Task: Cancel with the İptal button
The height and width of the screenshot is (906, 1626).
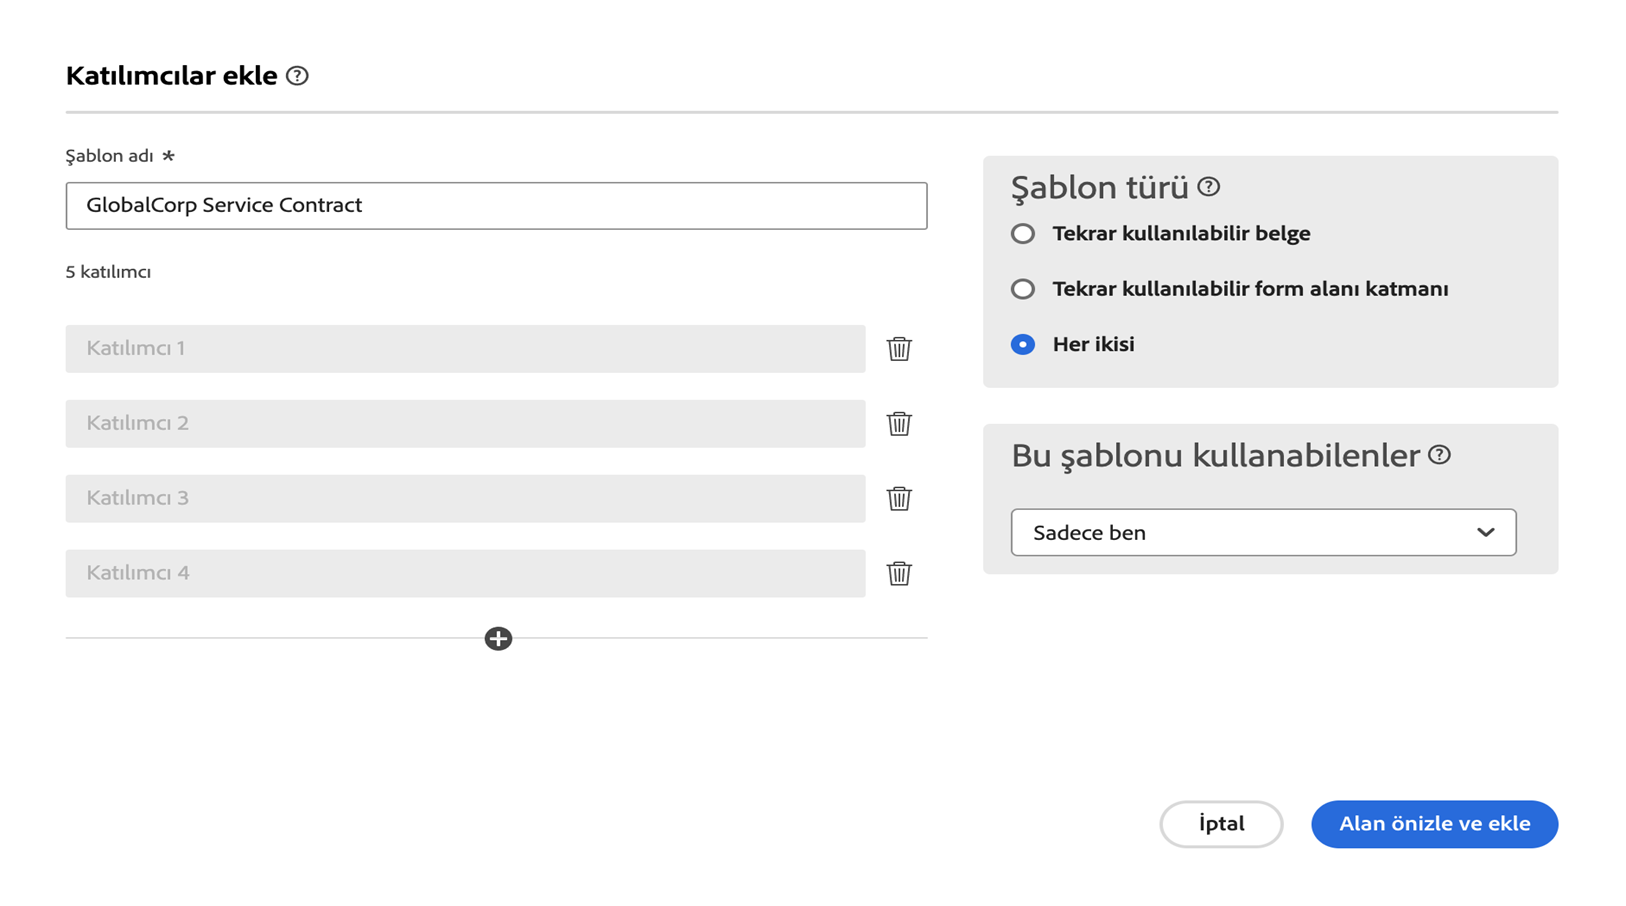Action: point(1221,824)
